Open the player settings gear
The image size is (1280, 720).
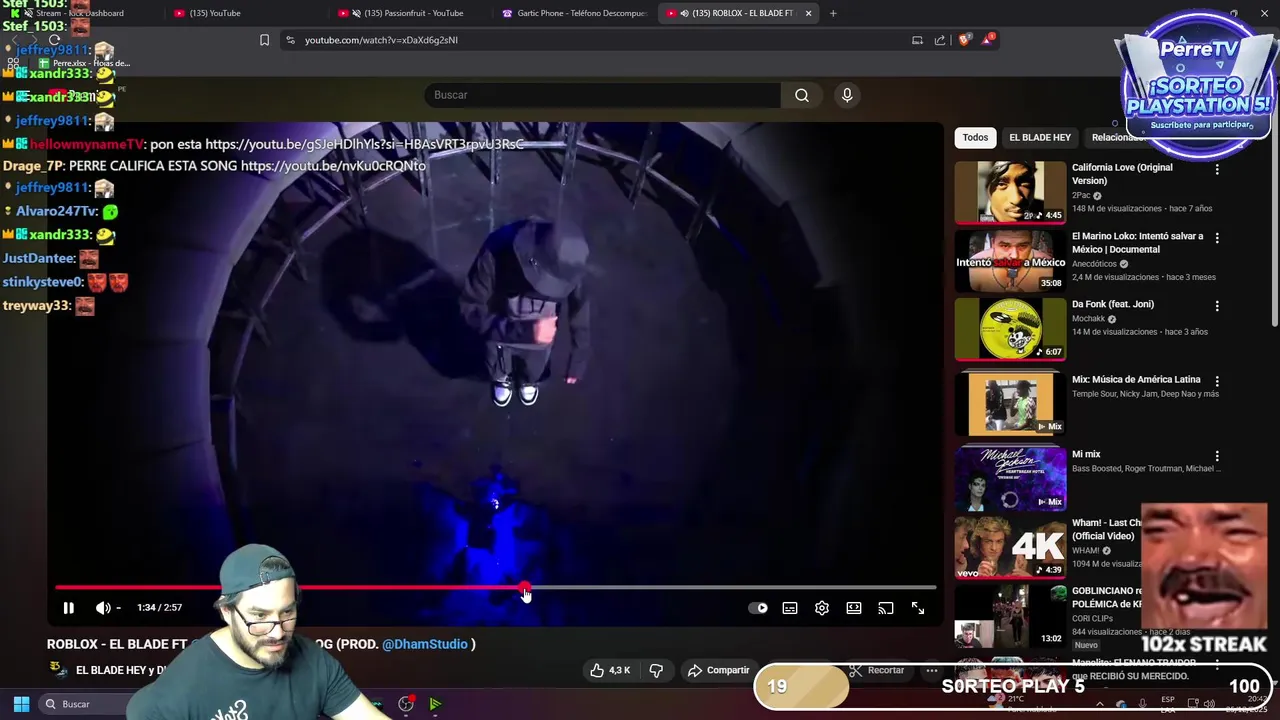coord(822,608)
